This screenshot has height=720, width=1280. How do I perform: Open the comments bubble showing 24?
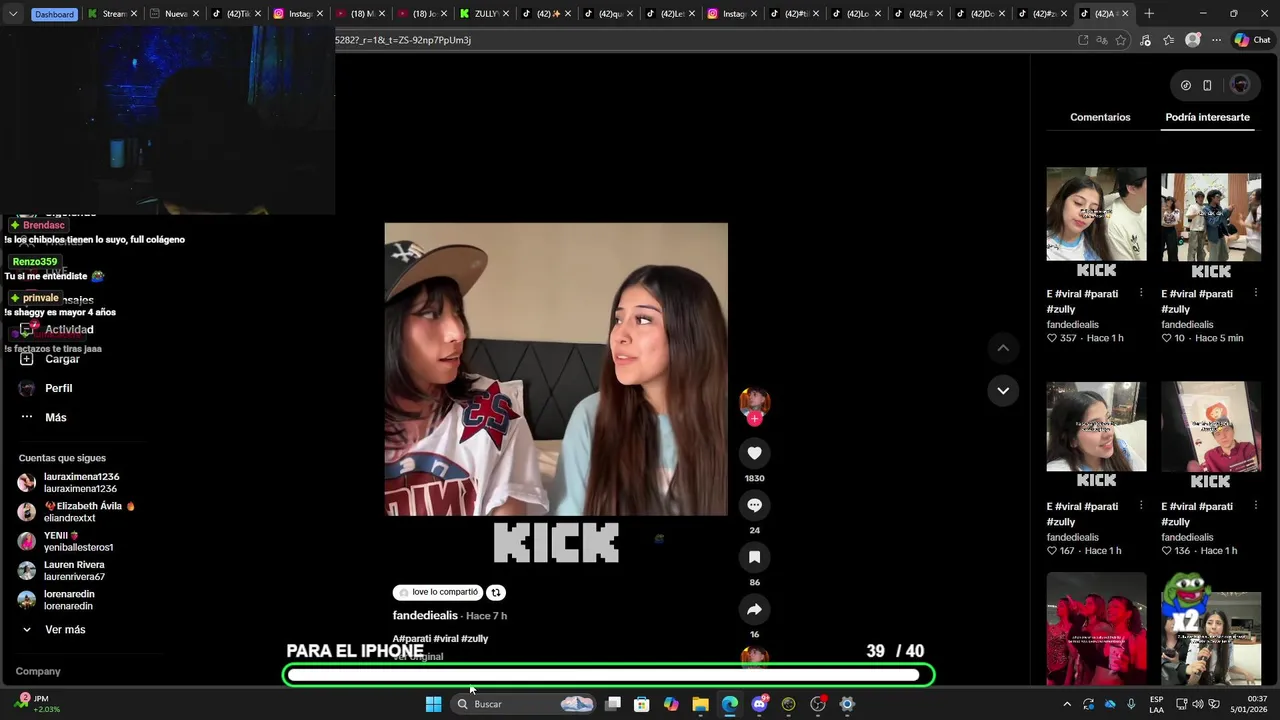point(754,505)
